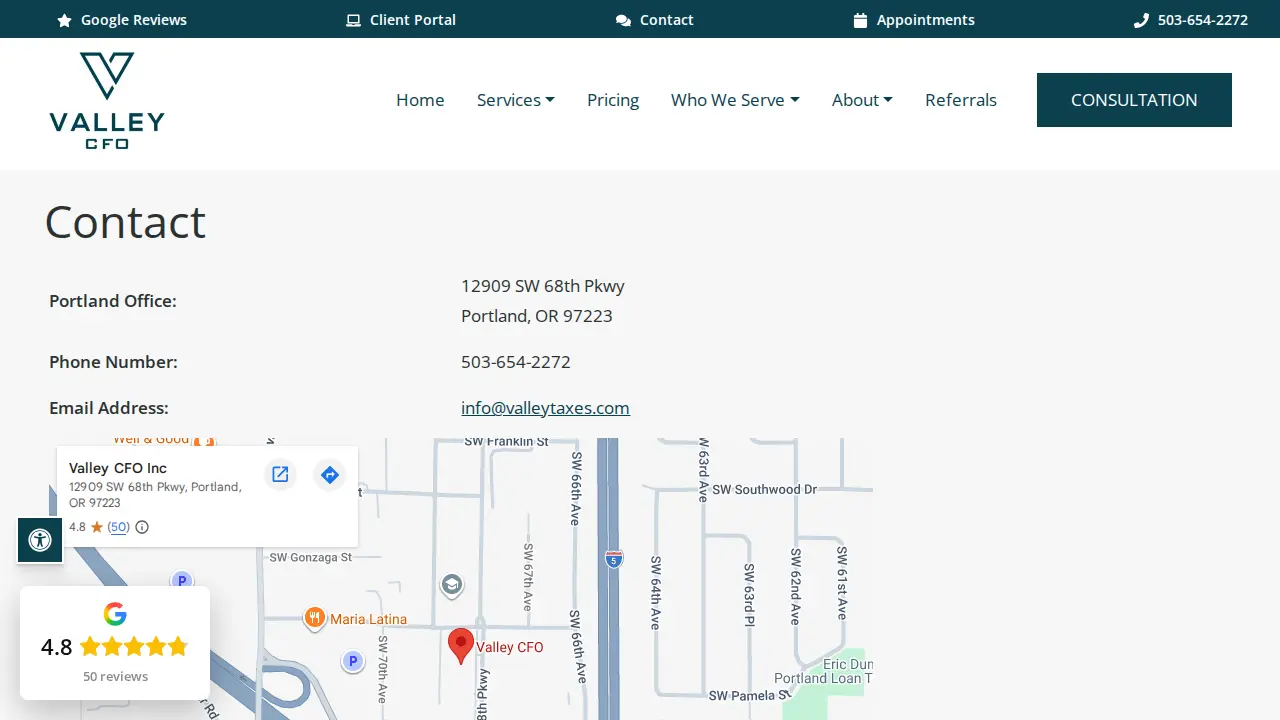Click the Google G logo in reviews badge

(x=115, y=614)
